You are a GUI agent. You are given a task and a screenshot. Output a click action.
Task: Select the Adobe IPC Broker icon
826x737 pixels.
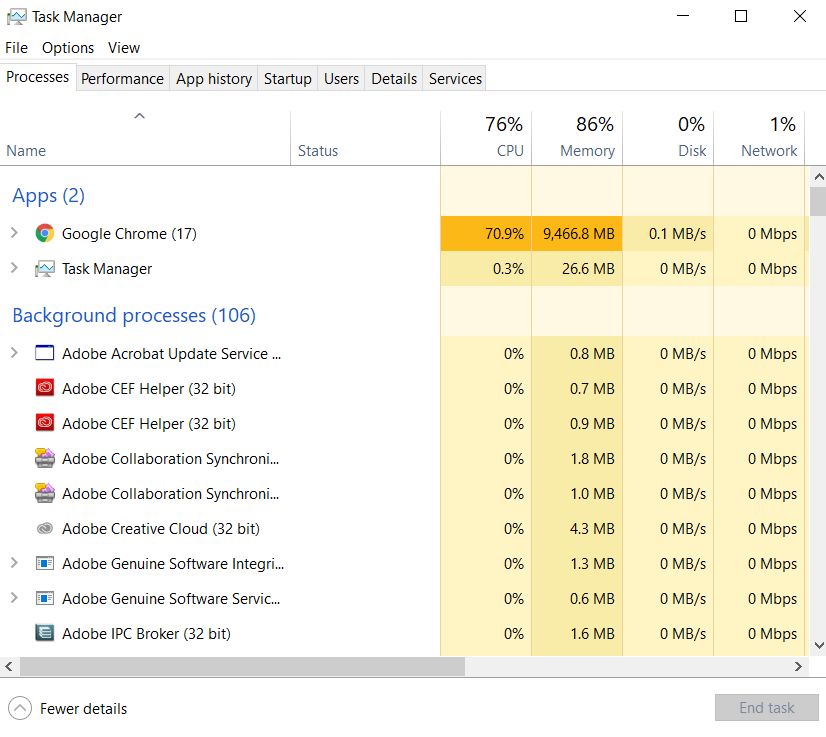coord(44,634)
